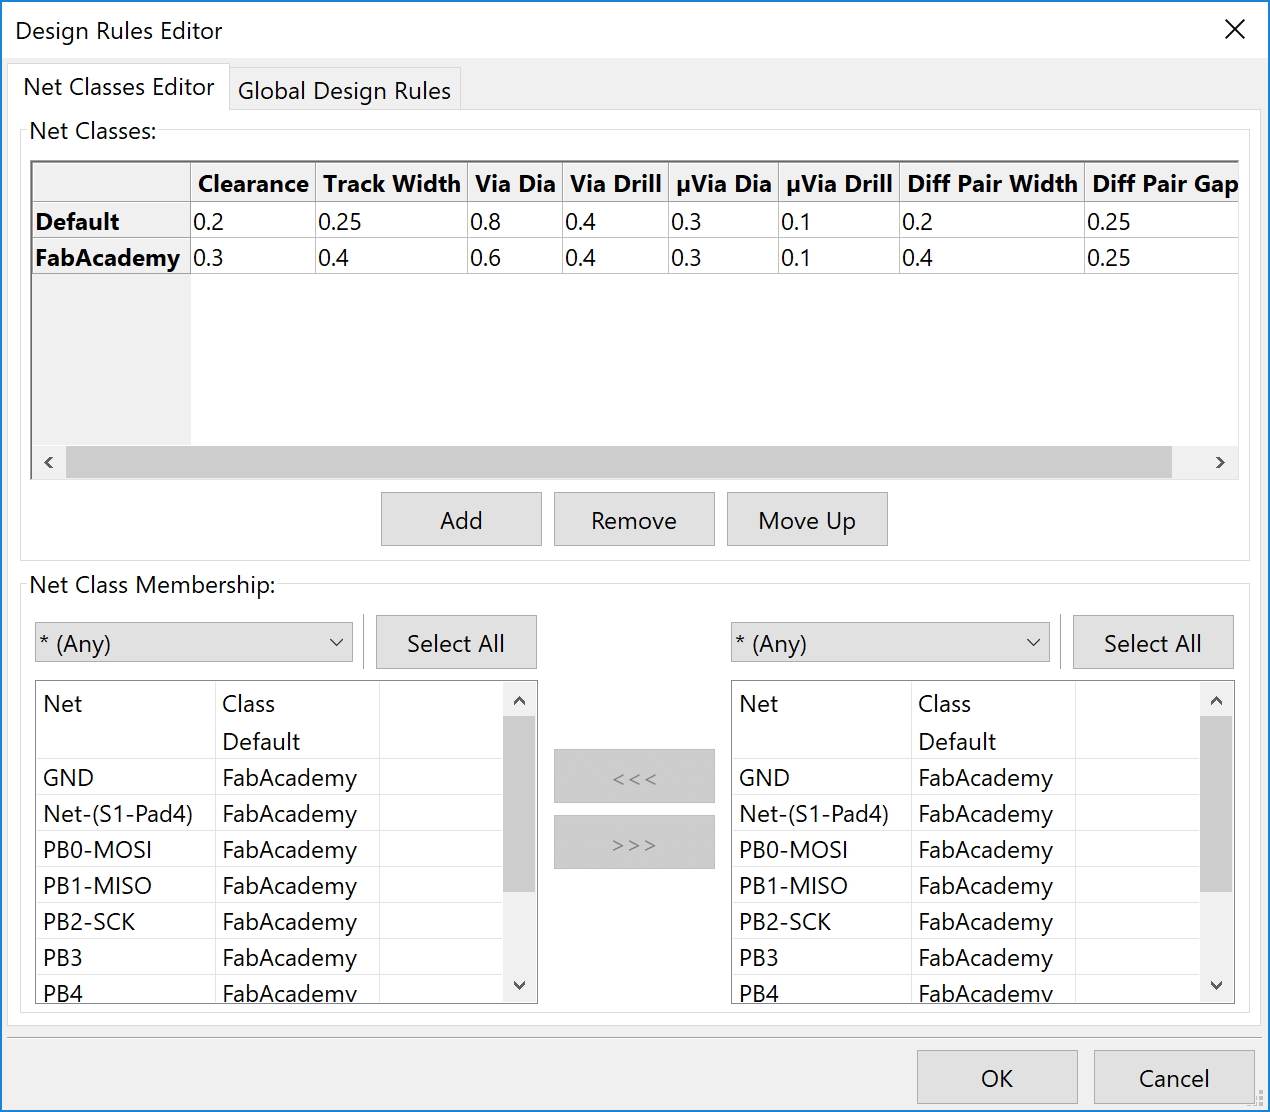The image size is (1270, 1112).
Task: Click the µVia Dia column header
Action: click(x=723, y=183)
